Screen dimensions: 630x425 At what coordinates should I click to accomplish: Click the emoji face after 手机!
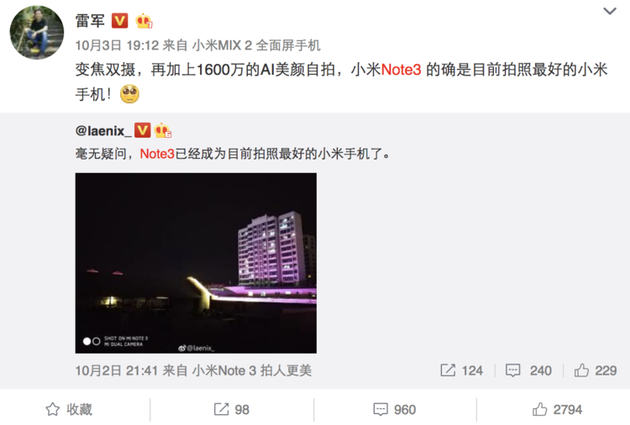[x=129, y=94]
